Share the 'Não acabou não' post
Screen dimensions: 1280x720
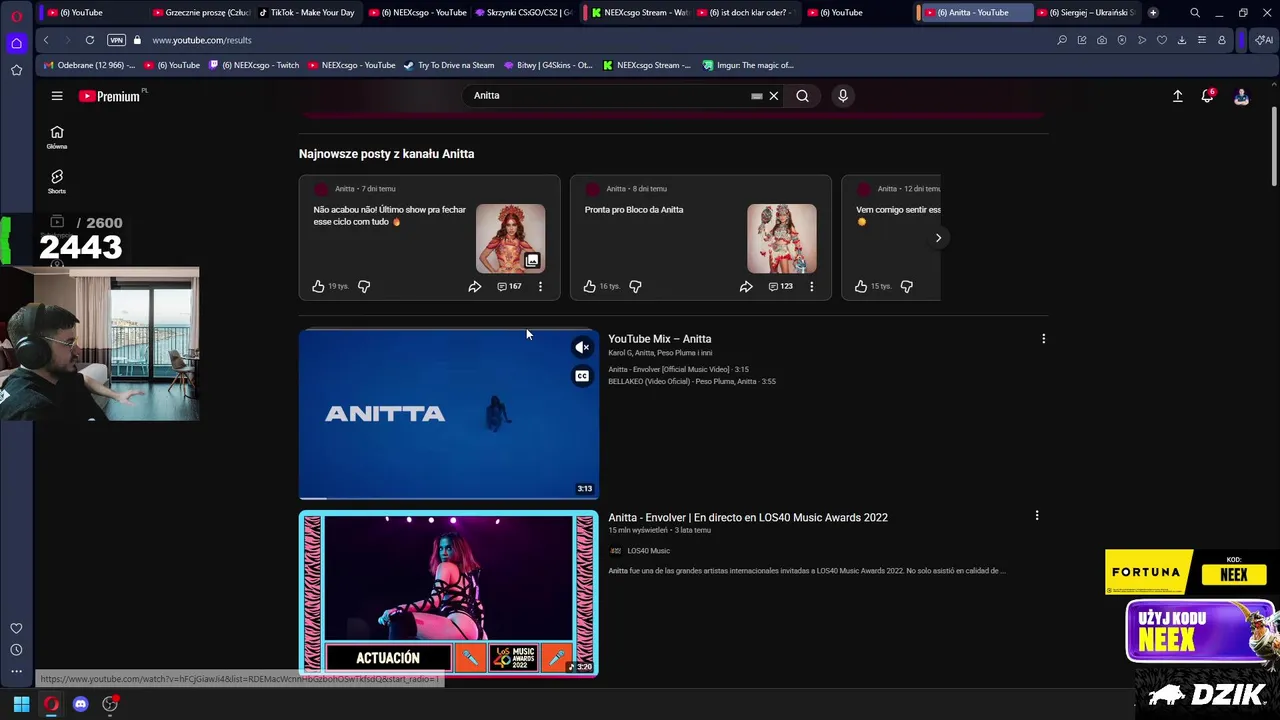(x=475, y=286)
